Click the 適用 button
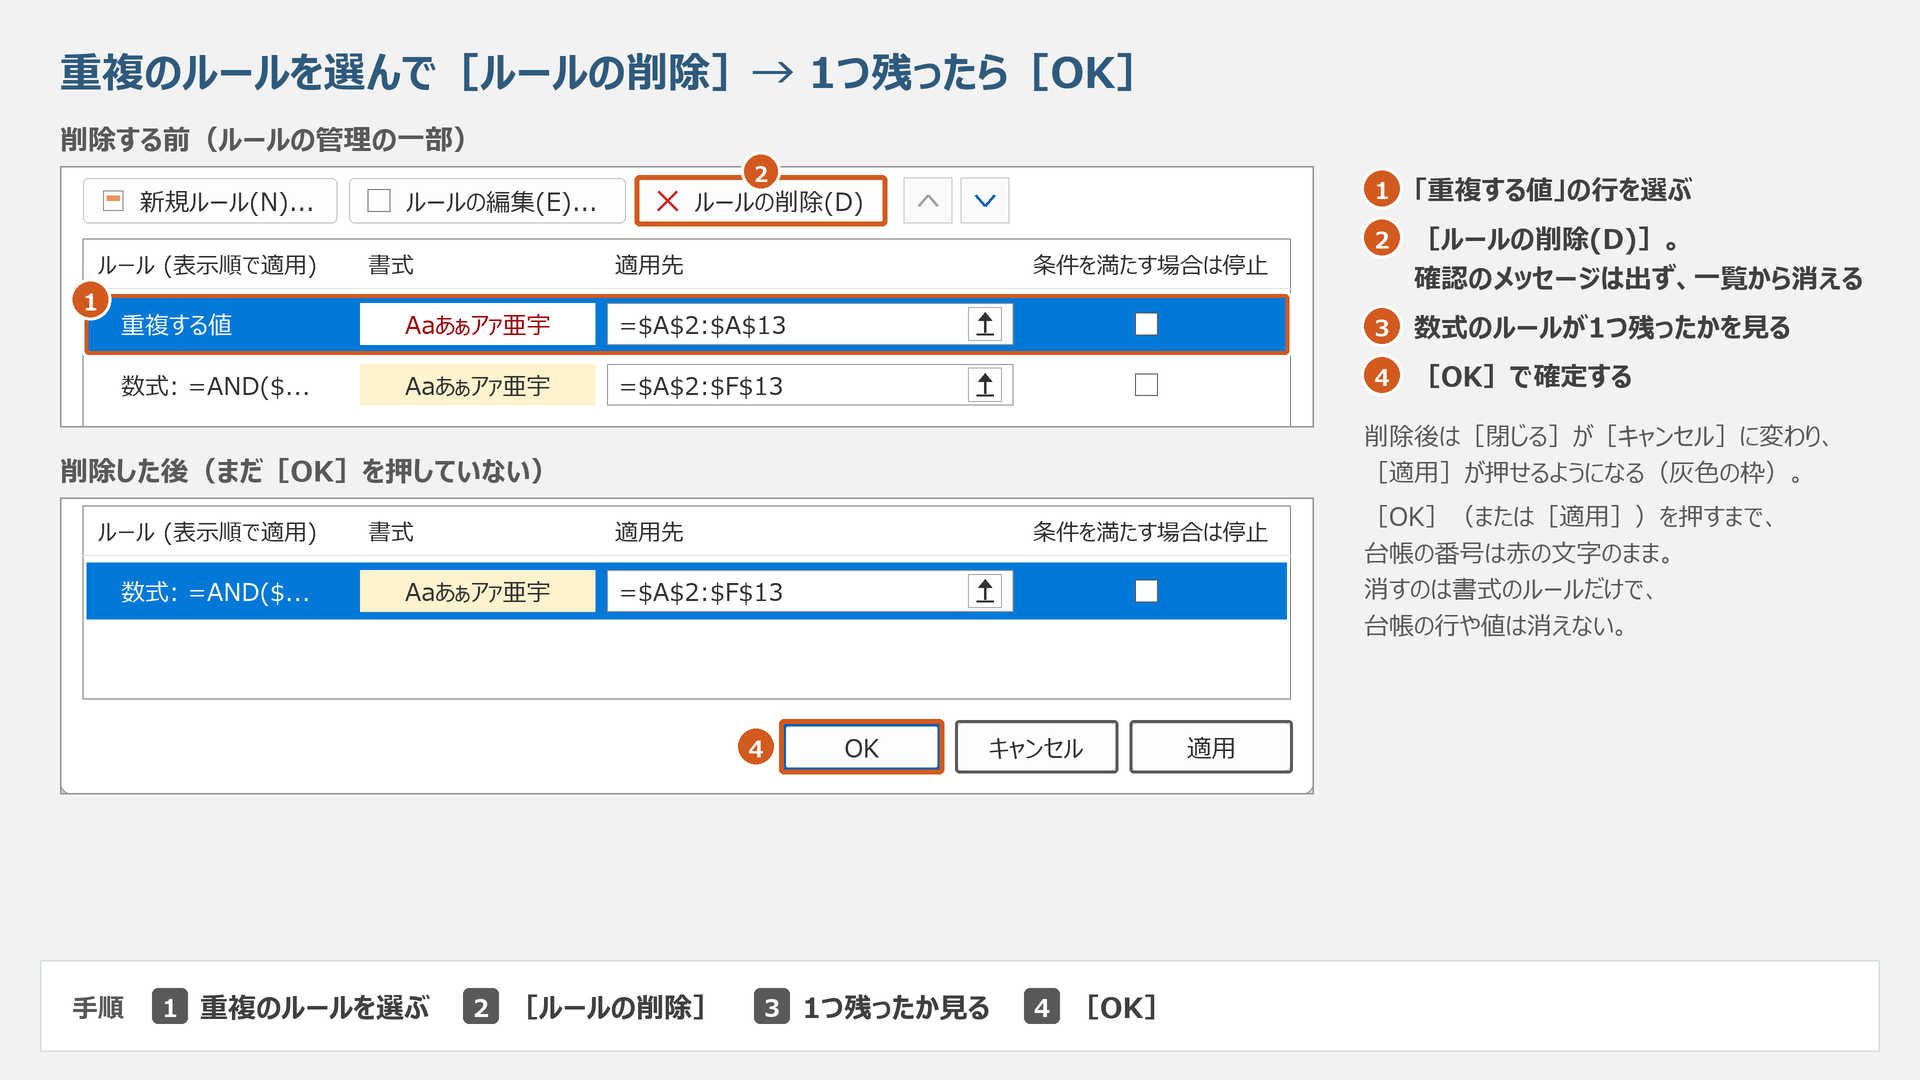Screen dimensions: 1920x1080 tap(1211, 747)
